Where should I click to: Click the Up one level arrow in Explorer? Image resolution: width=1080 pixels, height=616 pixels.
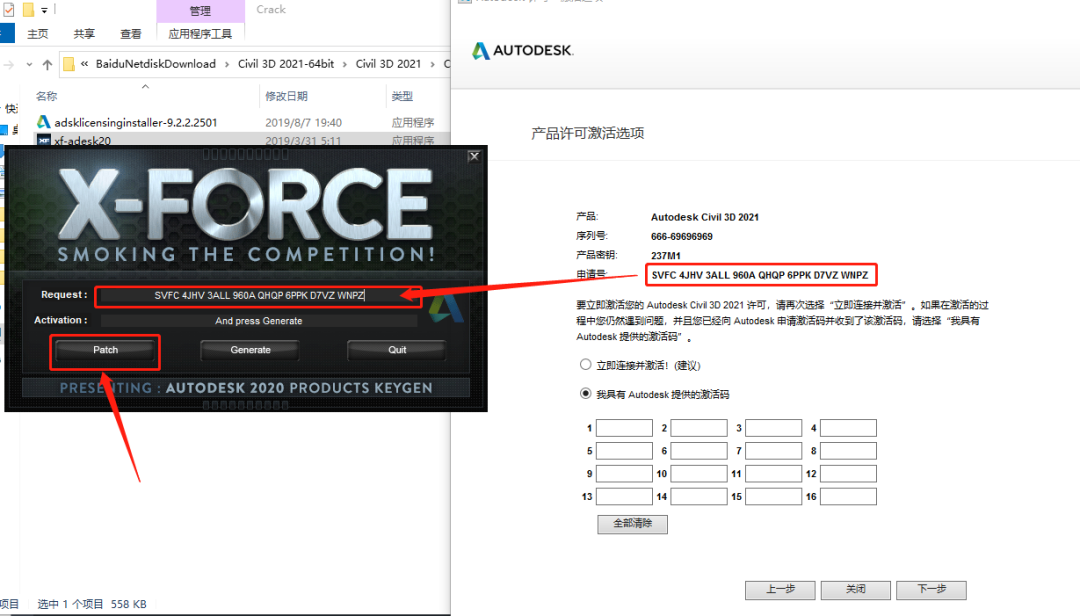click(x=47, y=65)
